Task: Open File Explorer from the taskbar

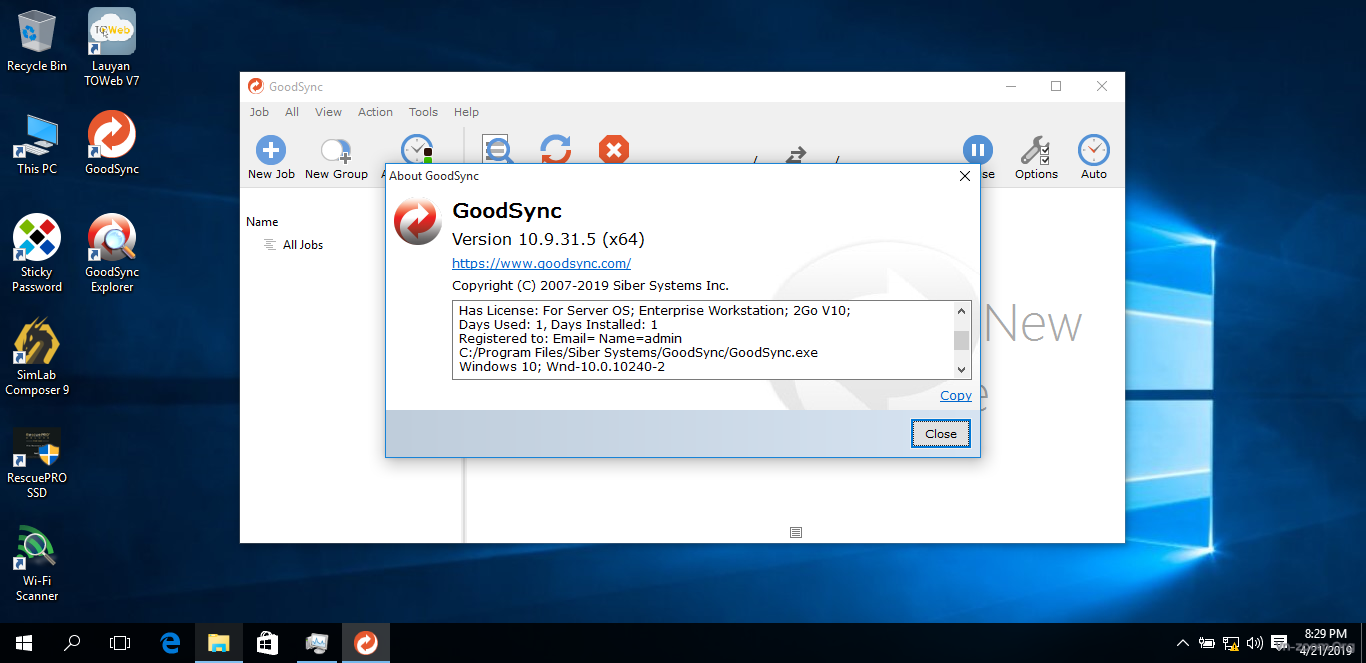Action: pos(218,643)
